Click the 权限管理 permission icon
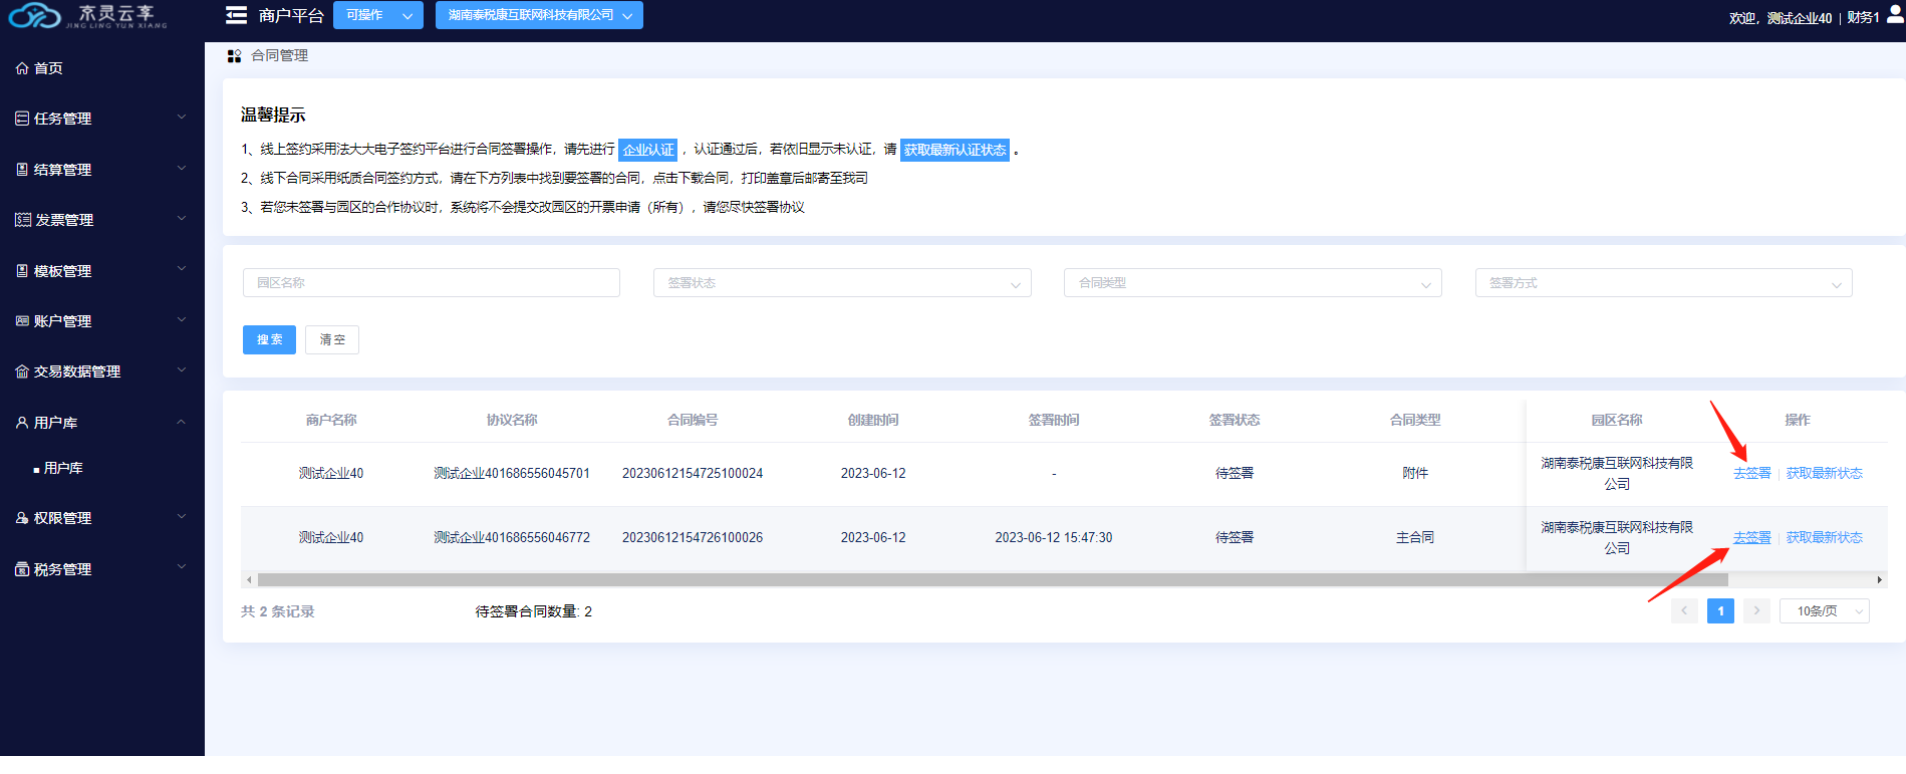 click(x=22, y=518)
